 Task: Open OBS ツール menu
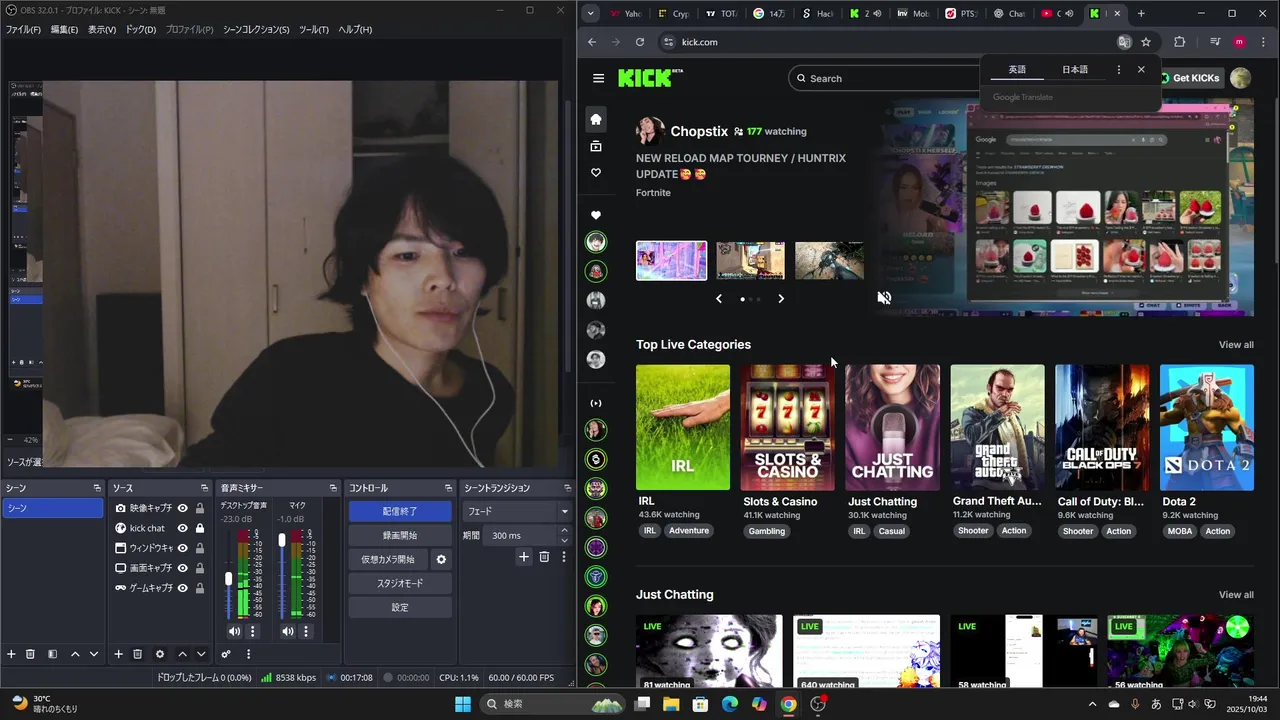(313, 30)
